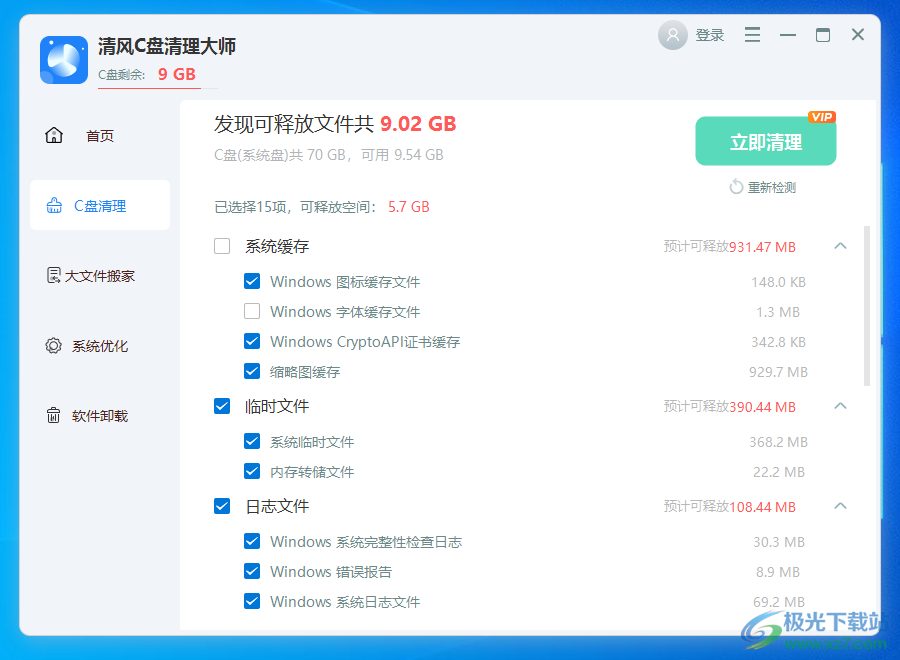Select the C盘清理 sidebar icon
Screen dimensions: 900x660
(54, 205)
